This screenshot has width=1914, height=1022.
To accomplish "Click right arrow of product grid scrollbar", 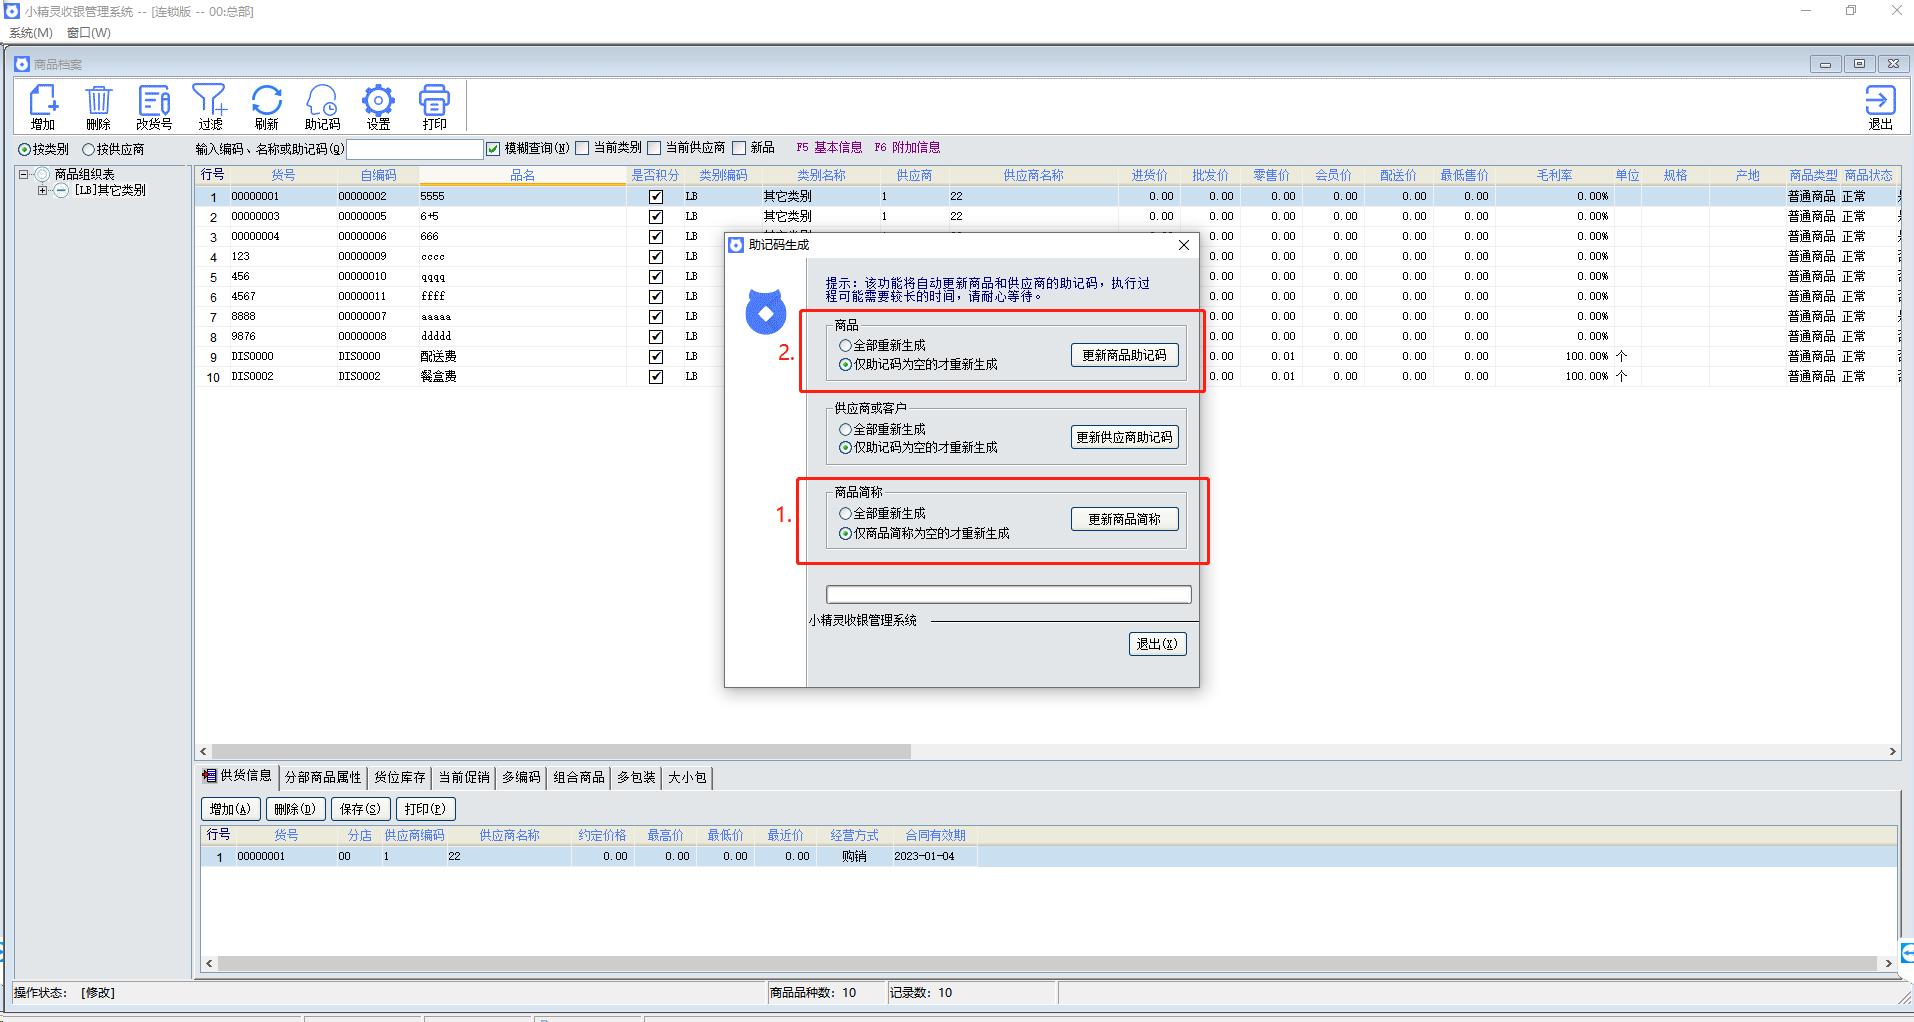I will [x=1892, y=751].
